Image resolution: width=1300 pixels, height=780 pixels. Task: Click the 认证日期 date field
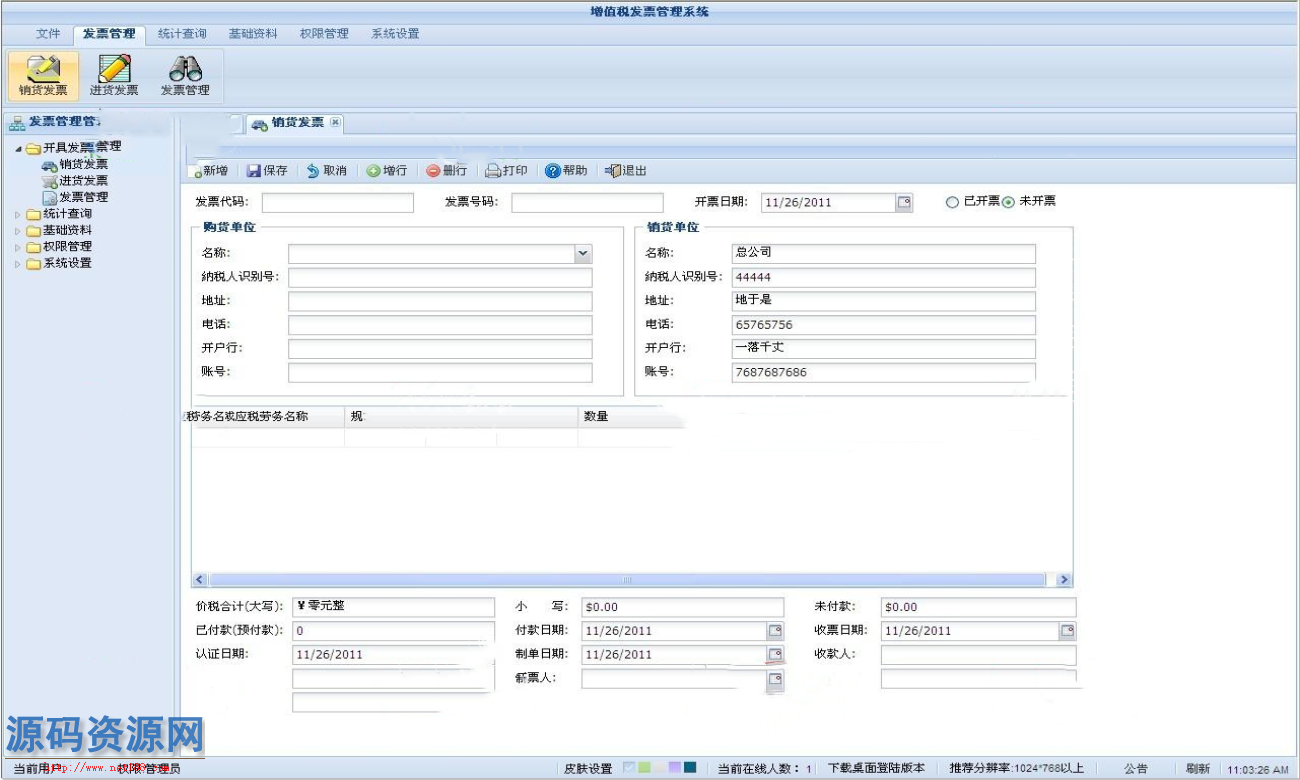point(393,656)
